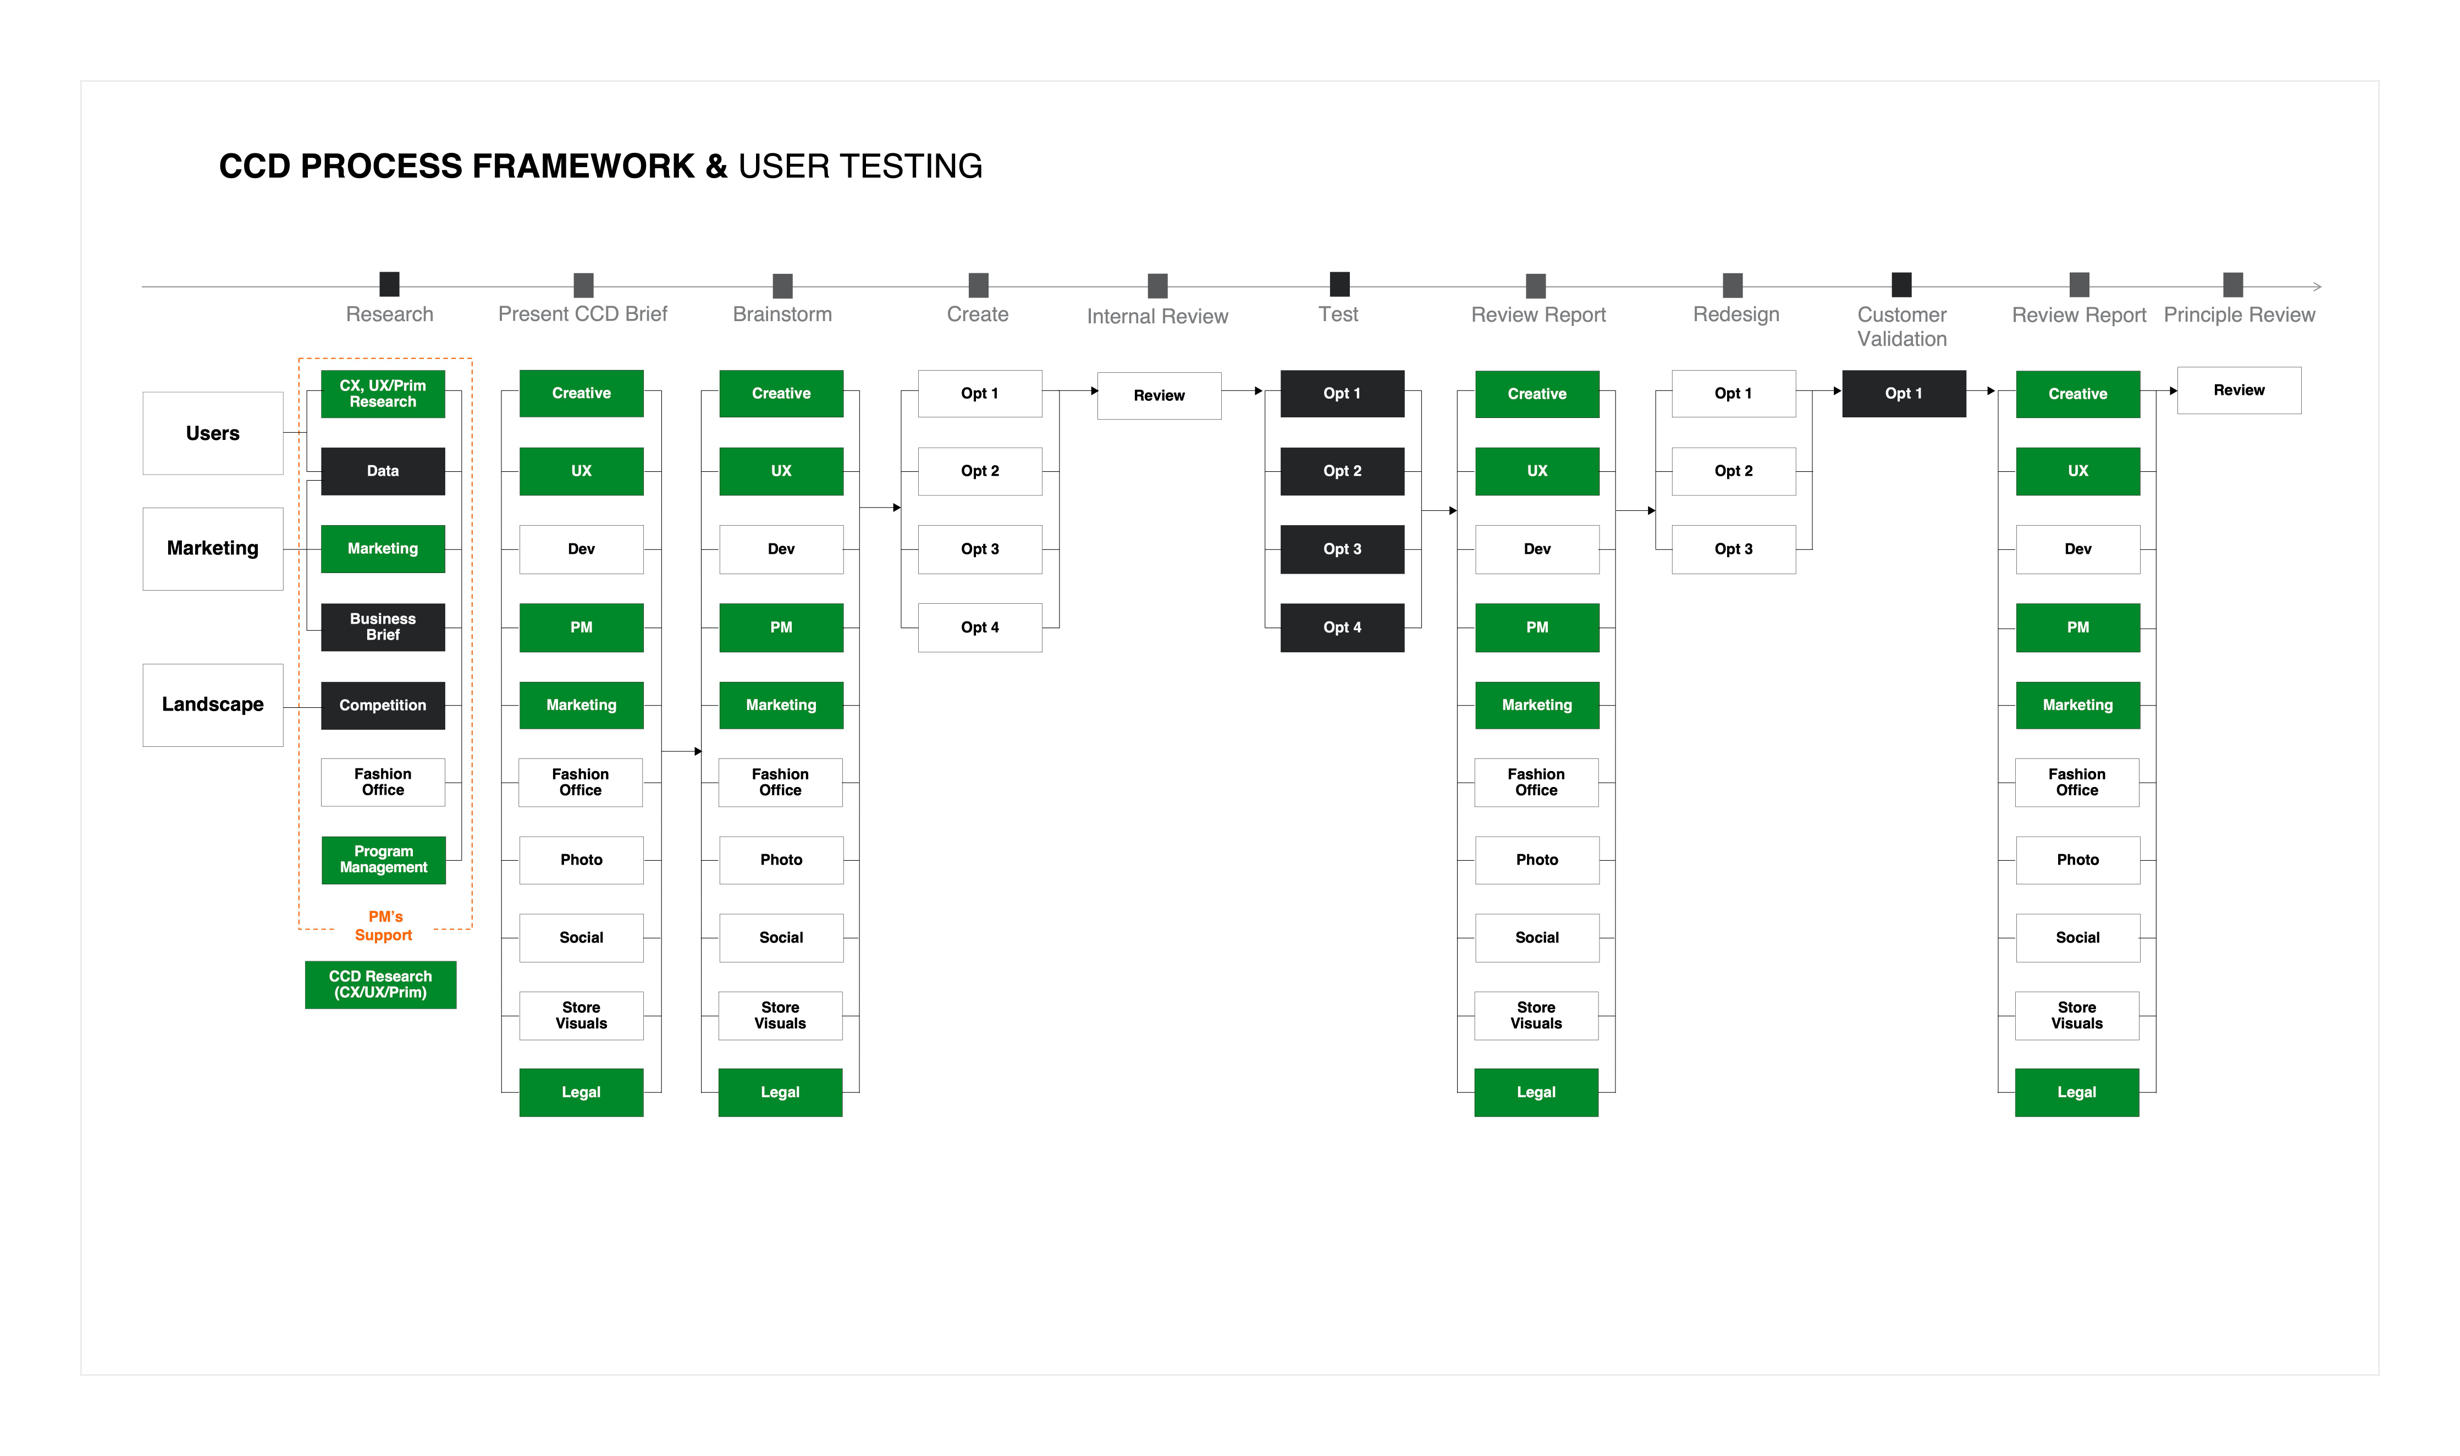Viewport: 2460px width, 1456px height.
Task: Select the Business Brief box
Action: coord(383,627)
